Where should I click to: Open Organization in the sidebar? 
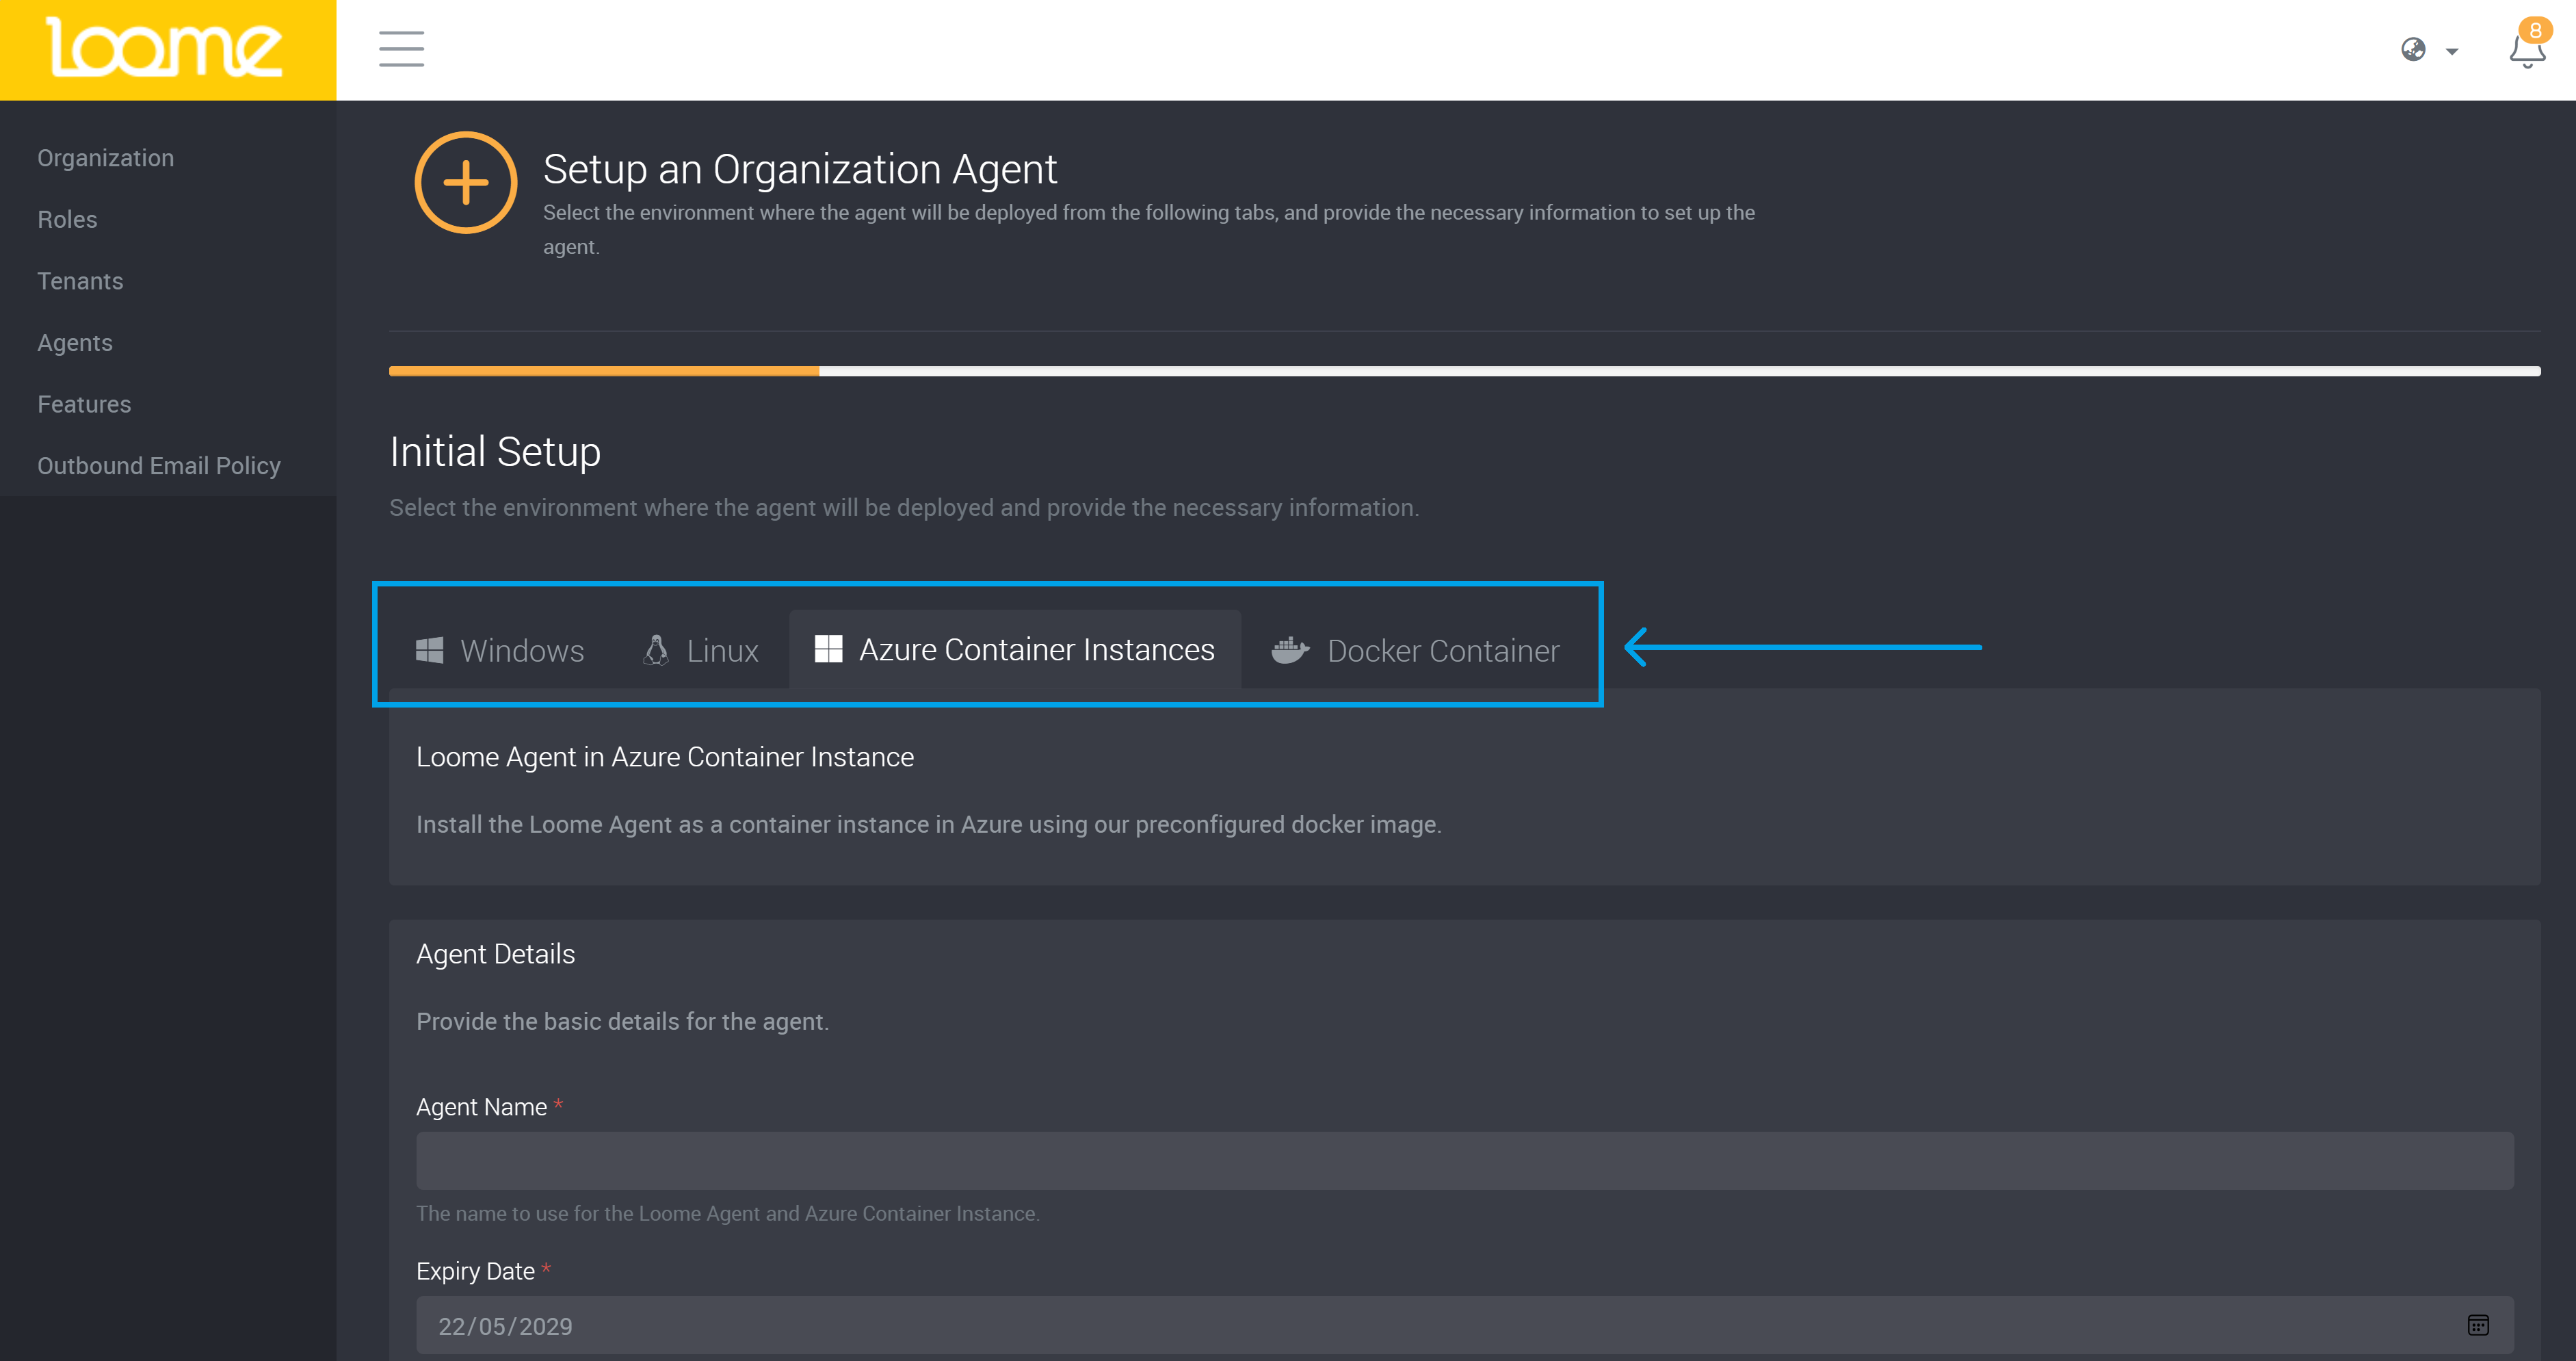tap(105, 158)
